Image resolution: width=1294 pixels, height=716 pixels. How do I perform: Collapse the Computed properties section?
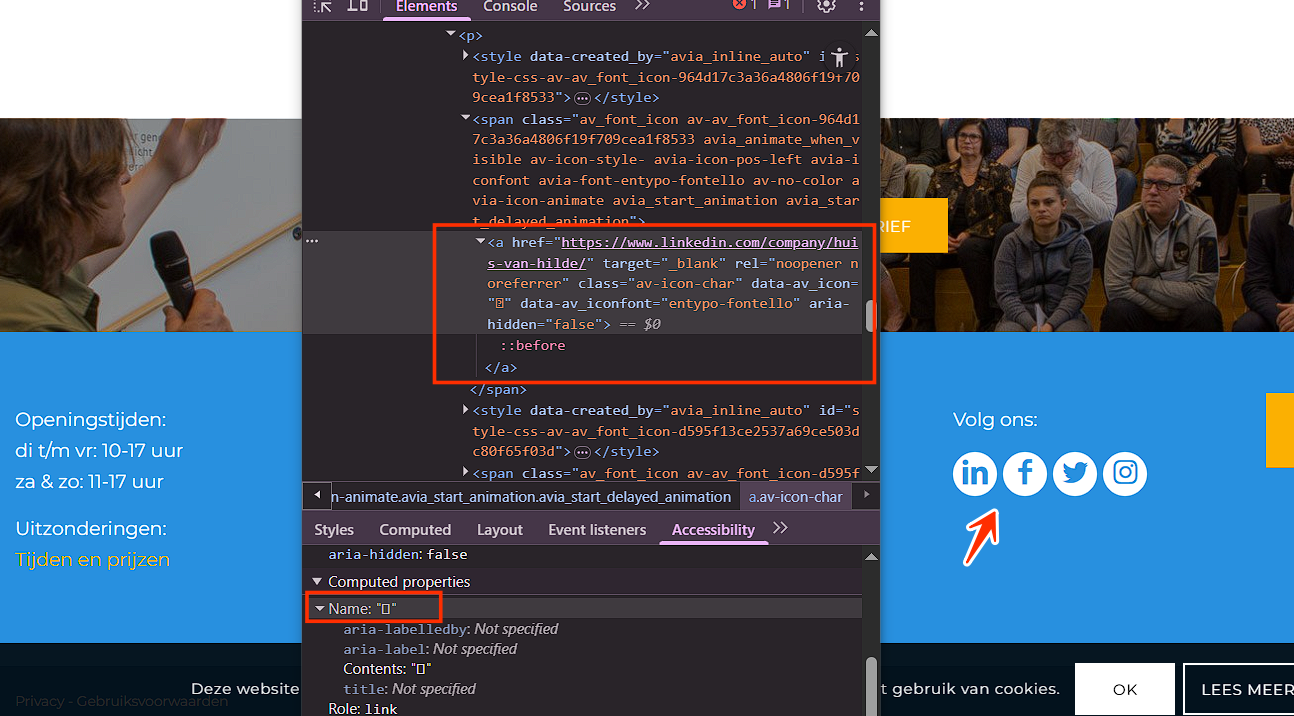tap(317, 582)
